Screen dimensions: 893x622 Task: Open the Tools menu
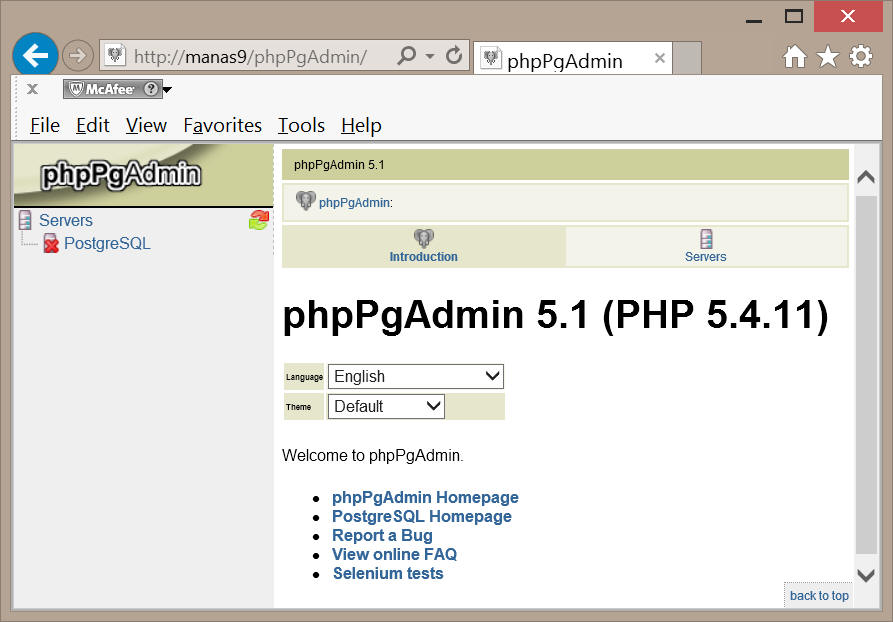click(301, 125)
